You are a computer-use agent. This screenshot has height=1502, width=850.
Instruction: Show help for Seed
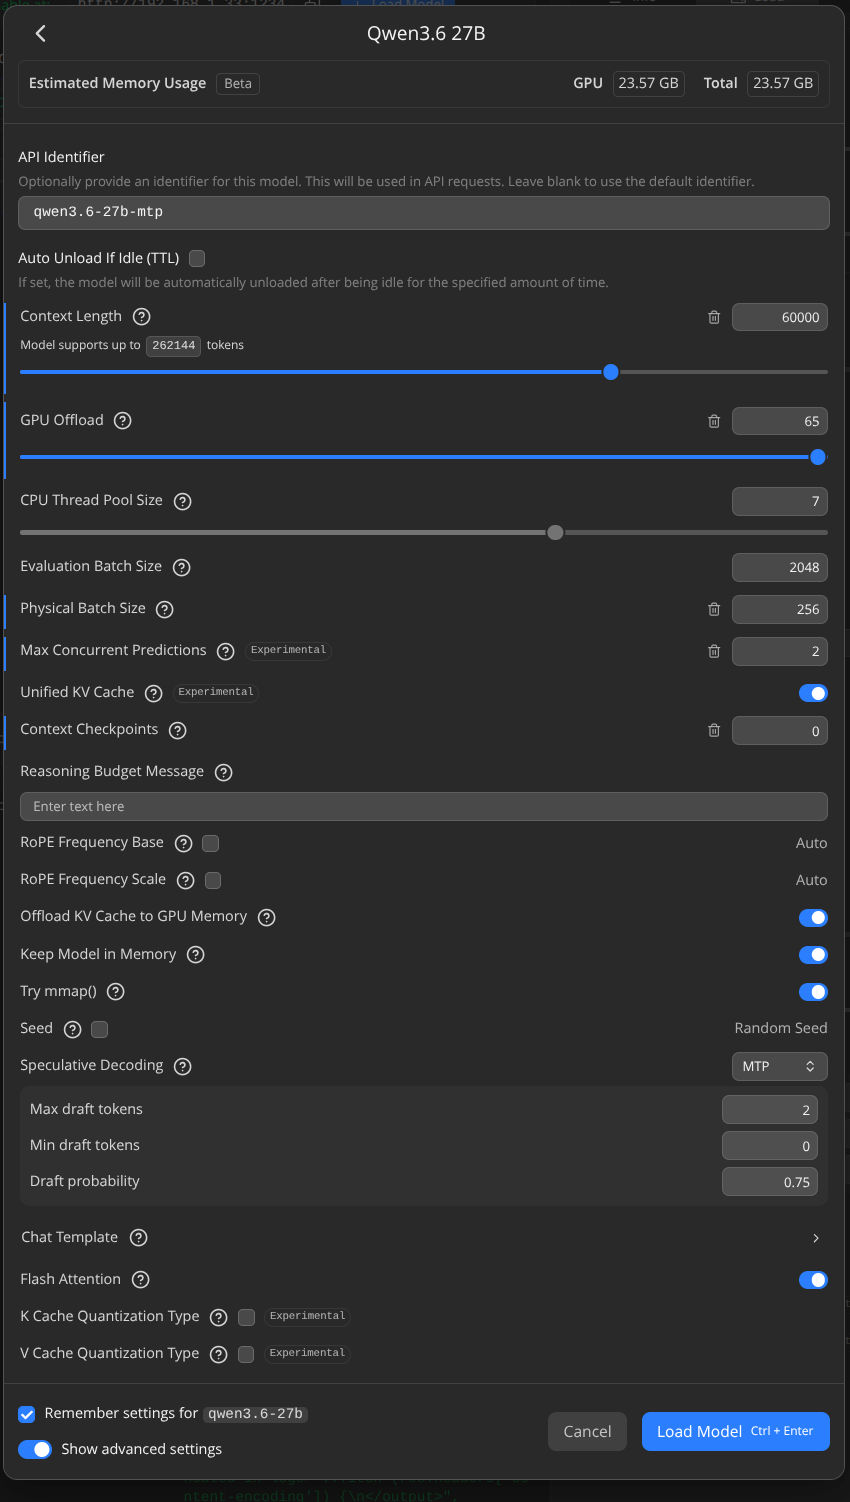pyautogui.click(x=72, y=1029)
